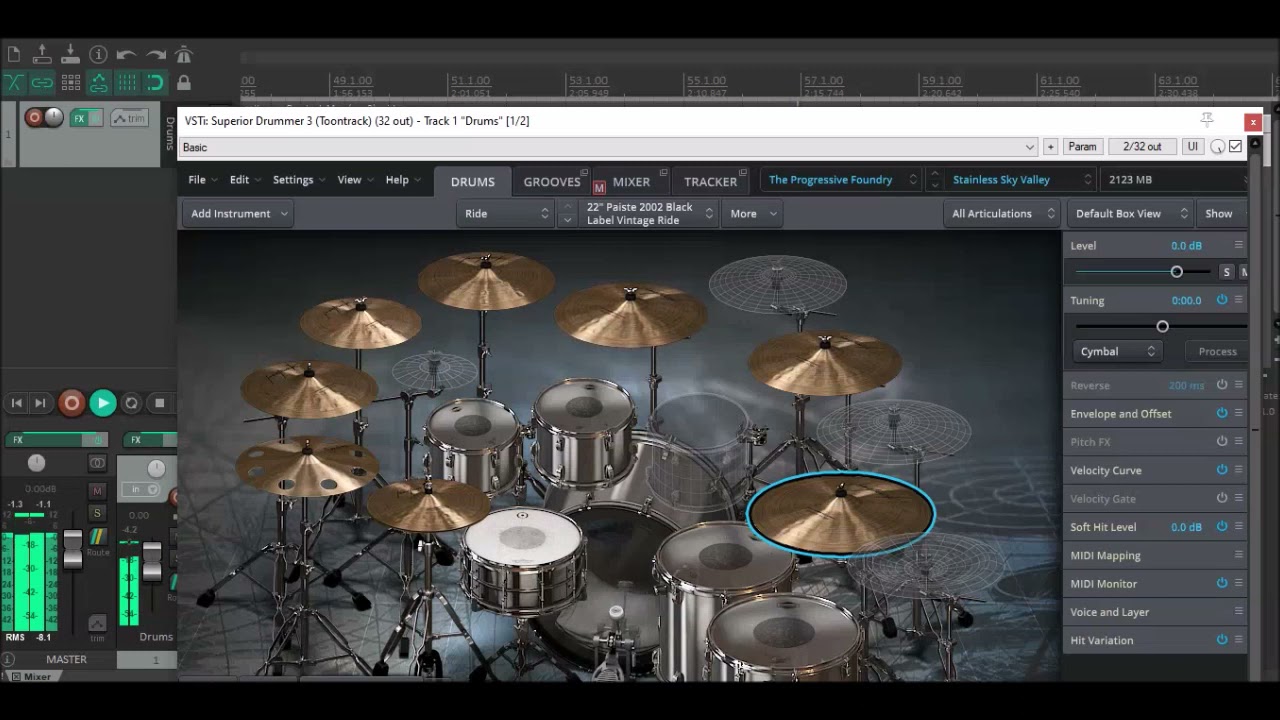Mute the master track
1280x720 pixels.
click(97, 491)
